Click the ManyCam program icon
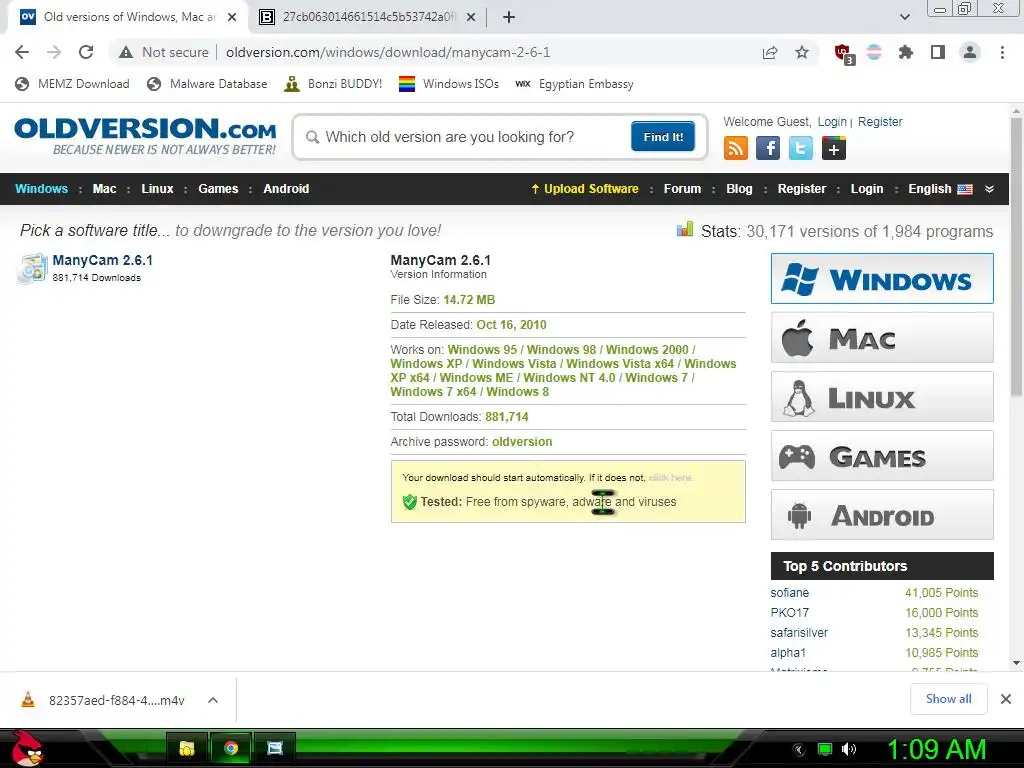 (x=32, y=268)
